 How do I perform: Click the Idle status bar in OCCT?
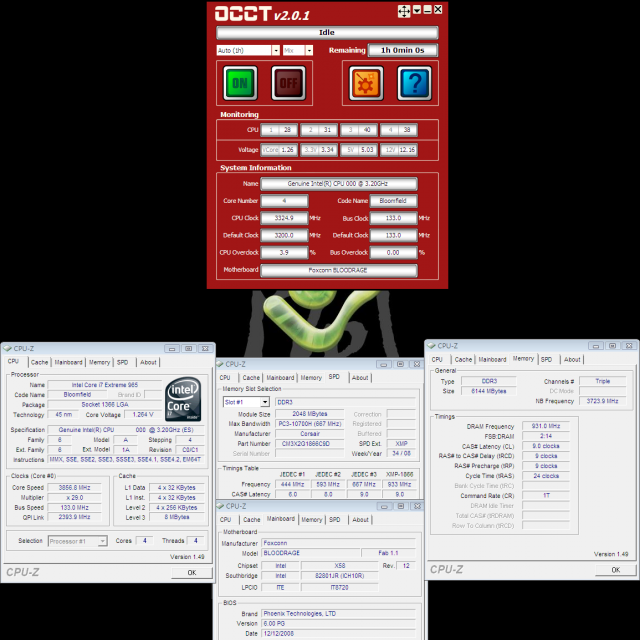coord(327,32)
